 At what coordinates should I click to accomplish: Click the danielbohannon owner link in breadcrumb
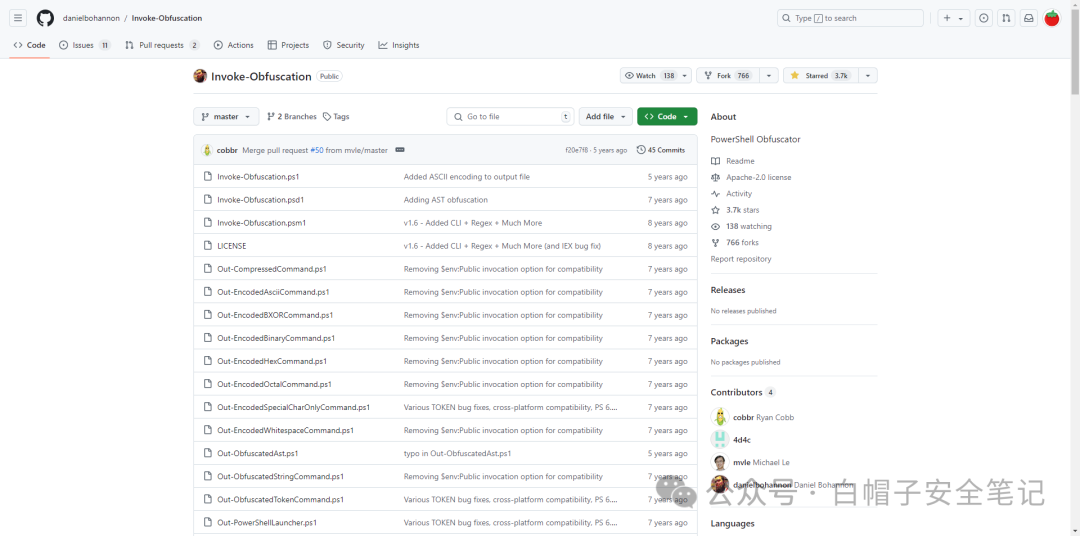point(90,19)
